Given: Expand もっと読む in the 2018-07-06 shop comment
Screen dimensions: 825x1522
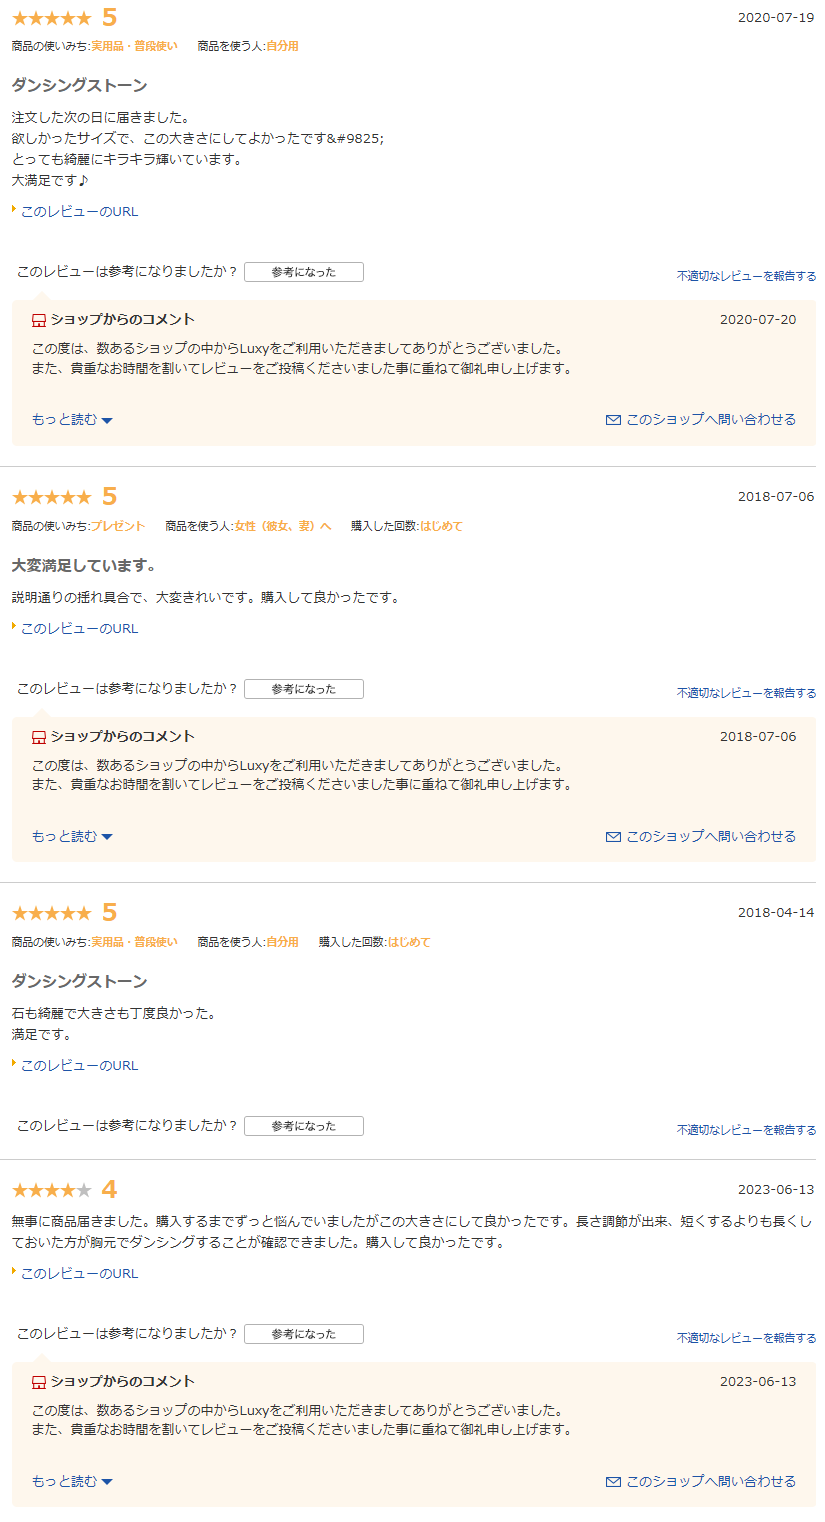Looking at the screenshot, I should 72,837.
